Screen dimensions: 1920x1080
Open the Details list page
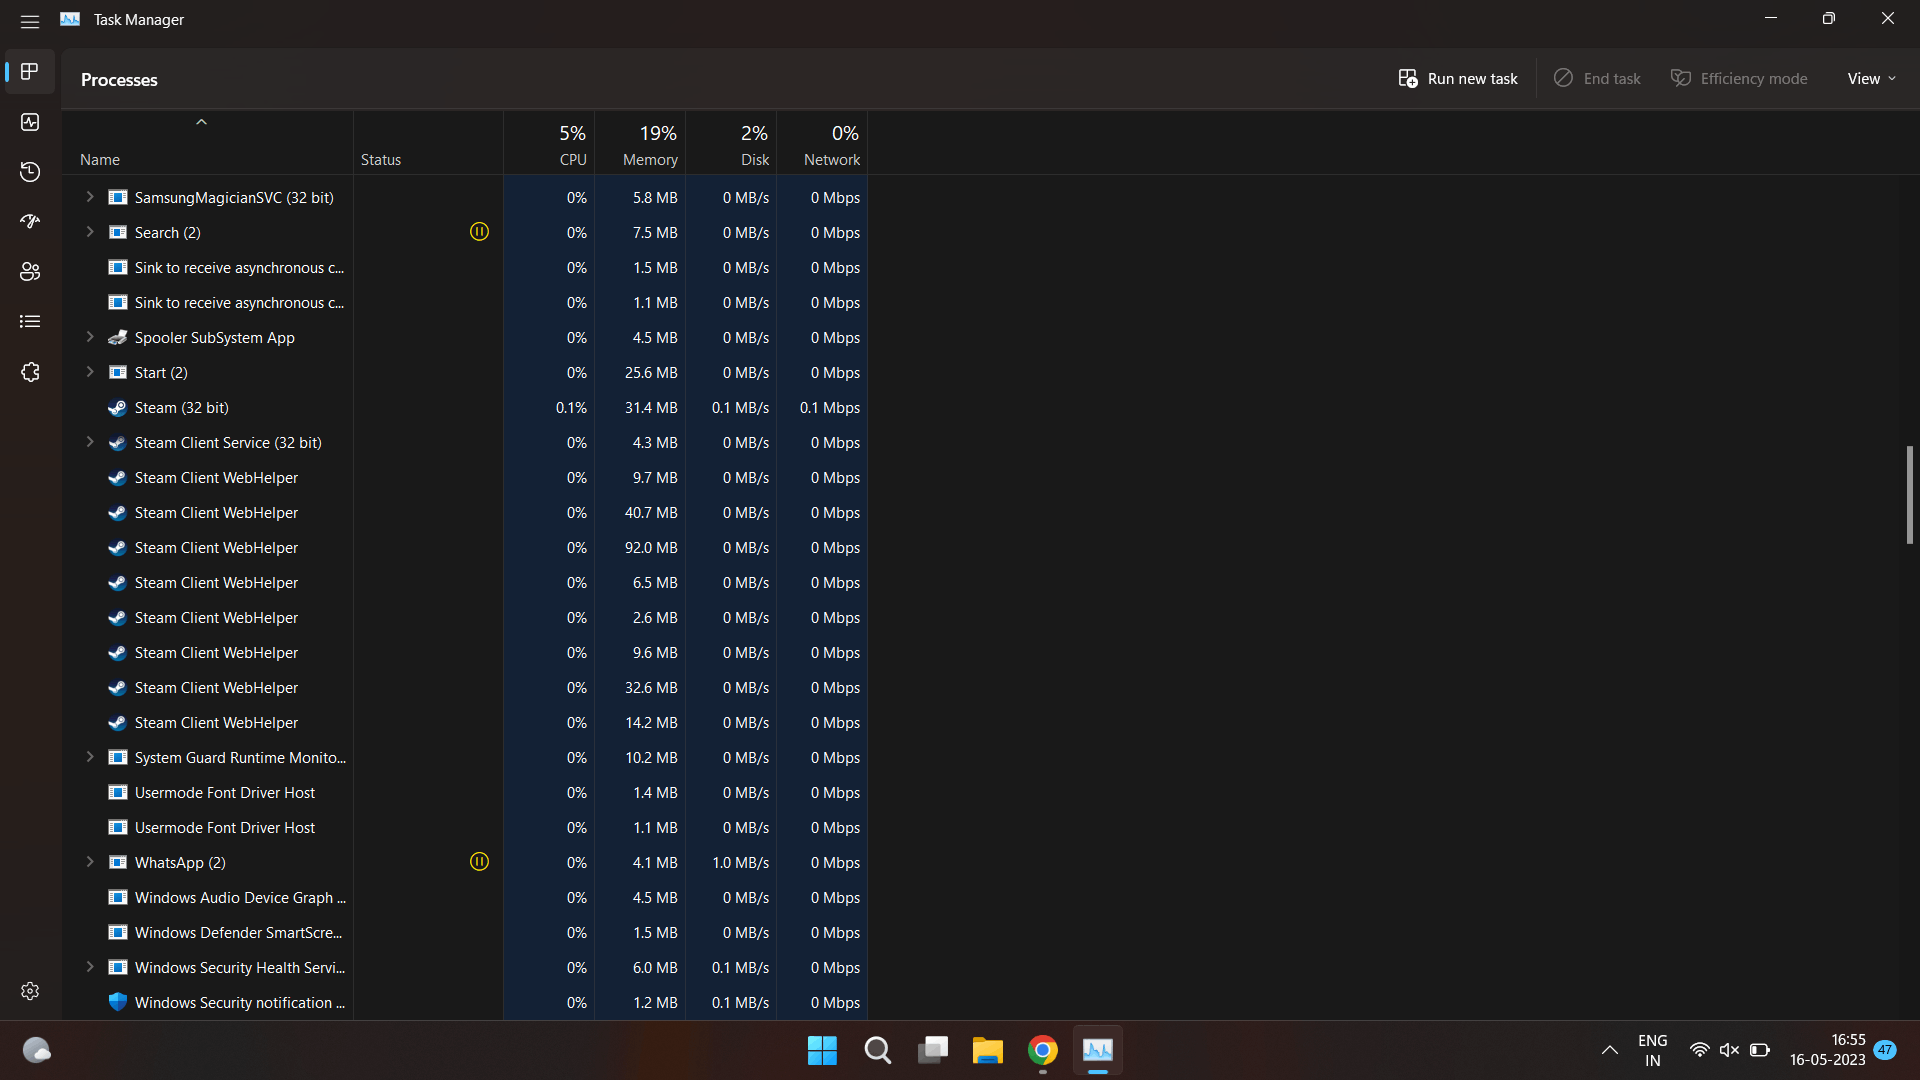tap(30, 322)
